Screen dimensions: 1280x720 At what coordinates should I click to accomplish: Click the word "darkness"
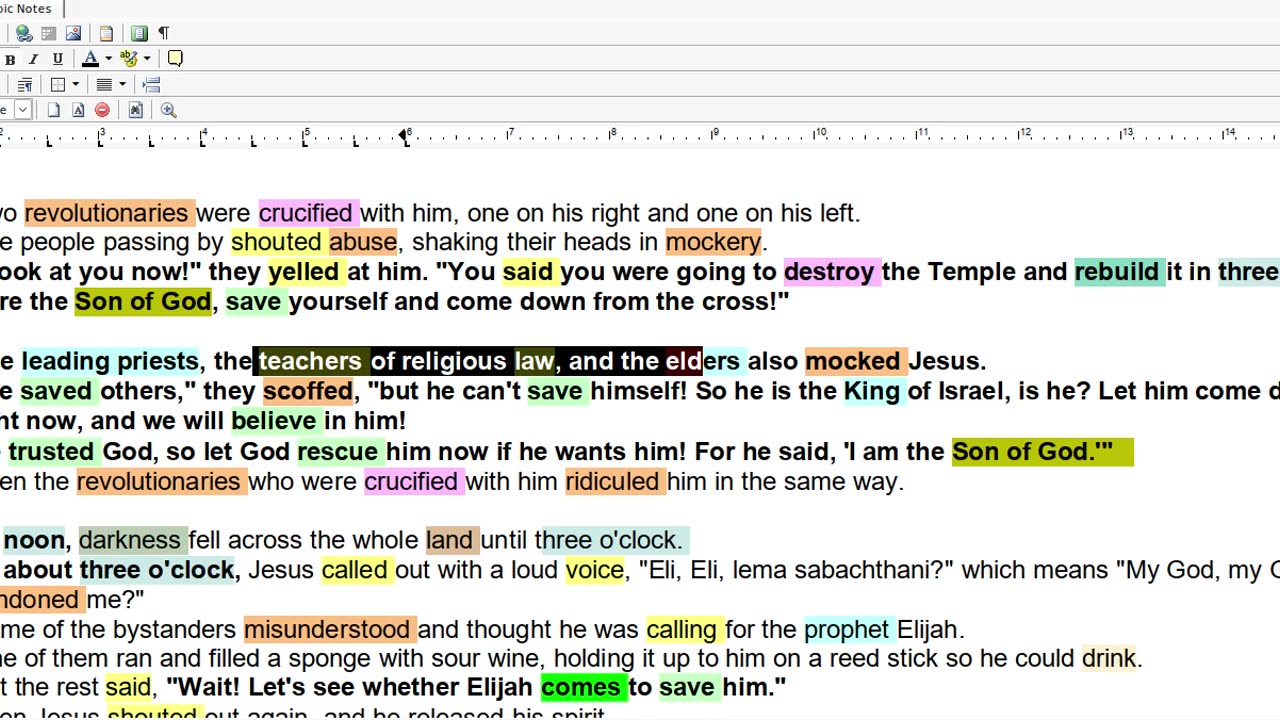[x=130, y=540]
